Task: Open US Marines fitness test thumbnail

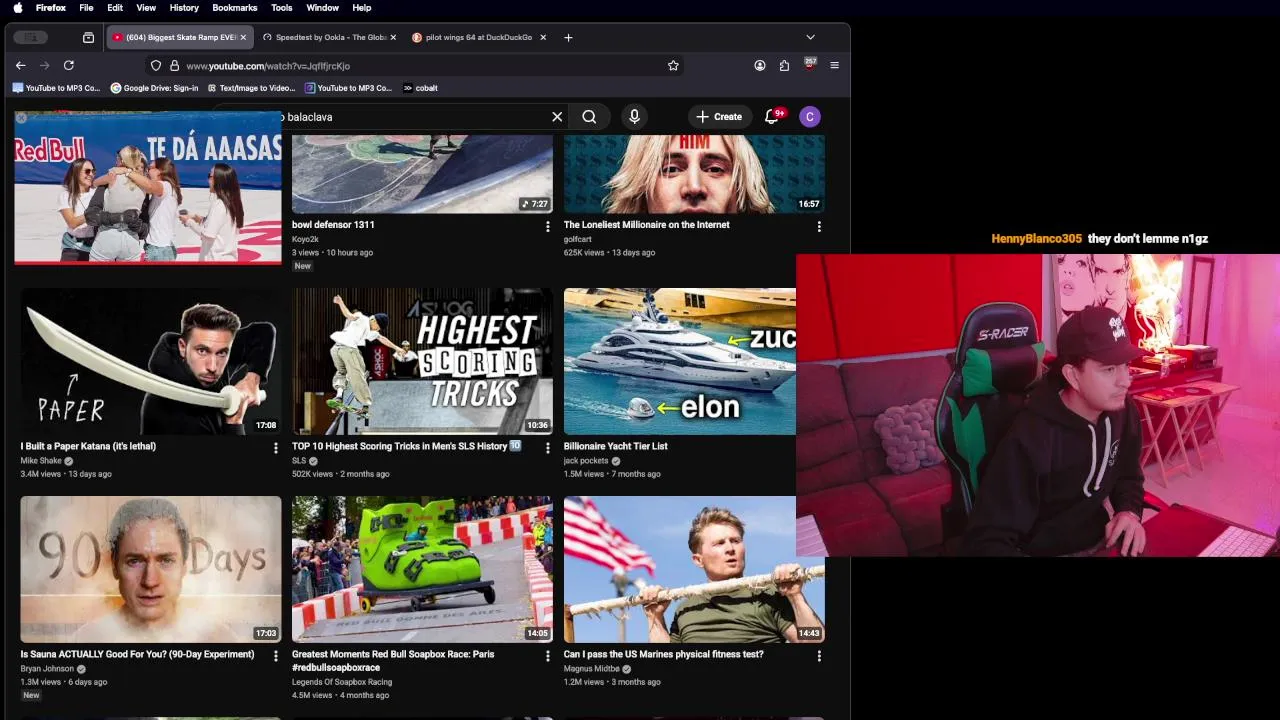Action: 694,569
